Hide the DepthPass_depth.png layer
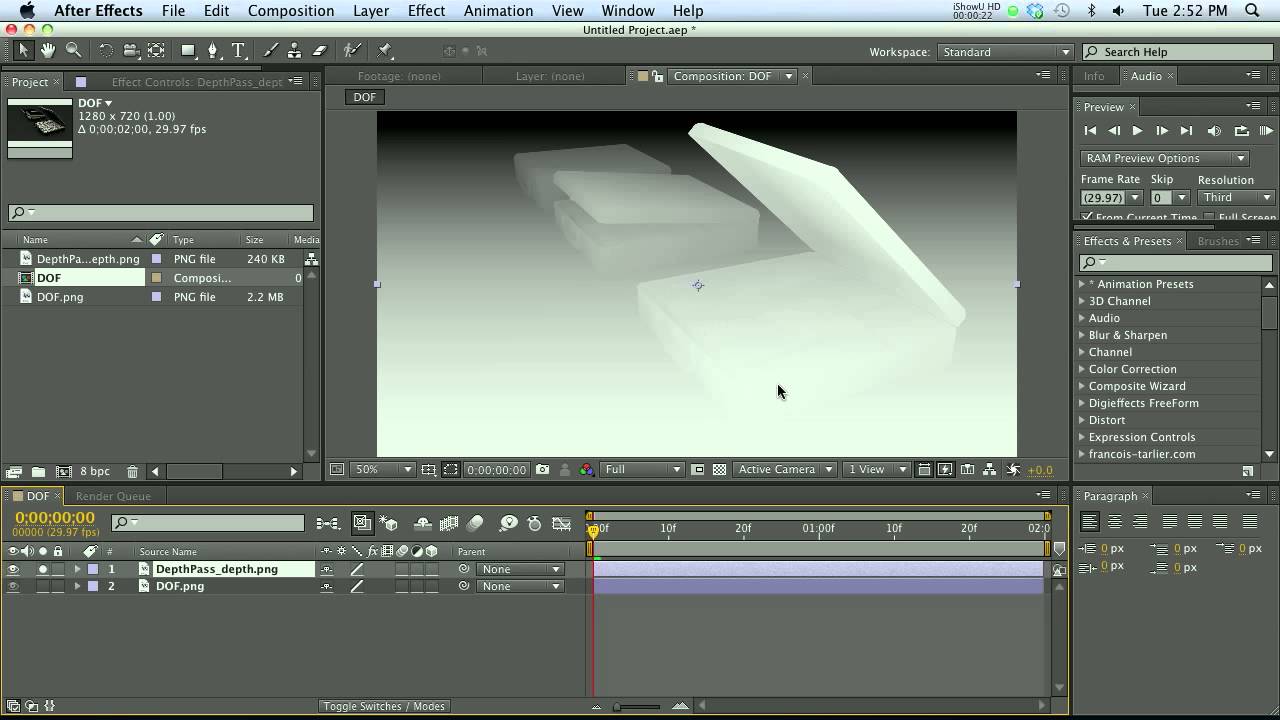Screen dimensions: 1280x720 tap(13, 569)
